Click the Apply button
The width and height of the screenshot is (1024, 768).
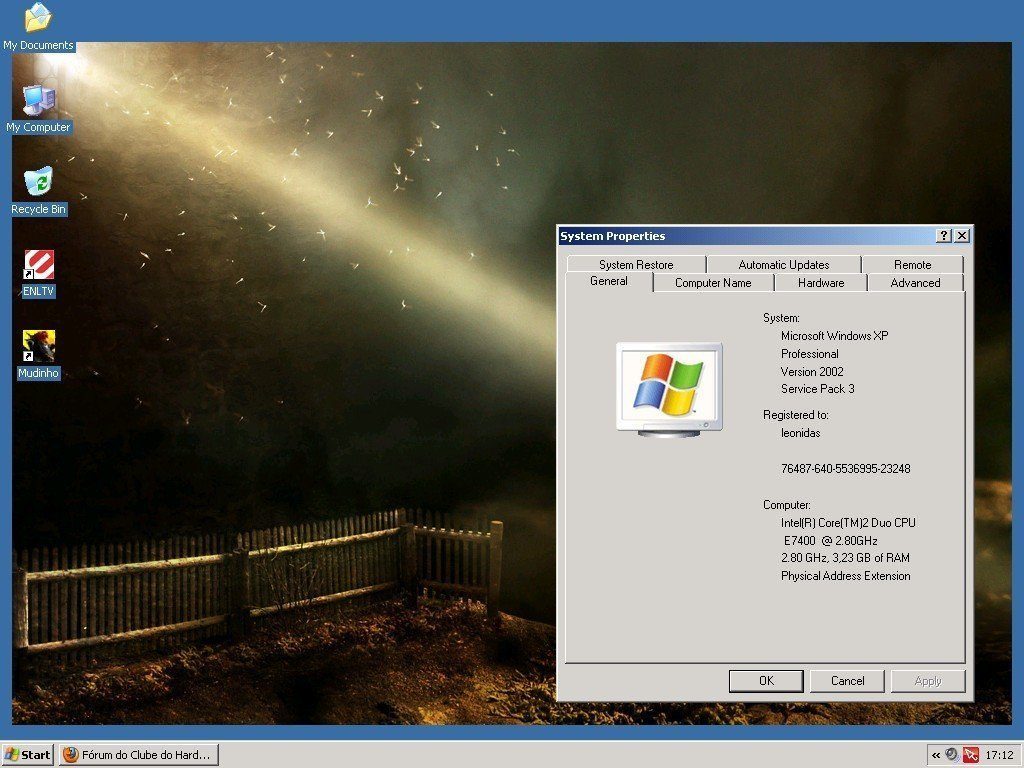[x=928, y=680]
